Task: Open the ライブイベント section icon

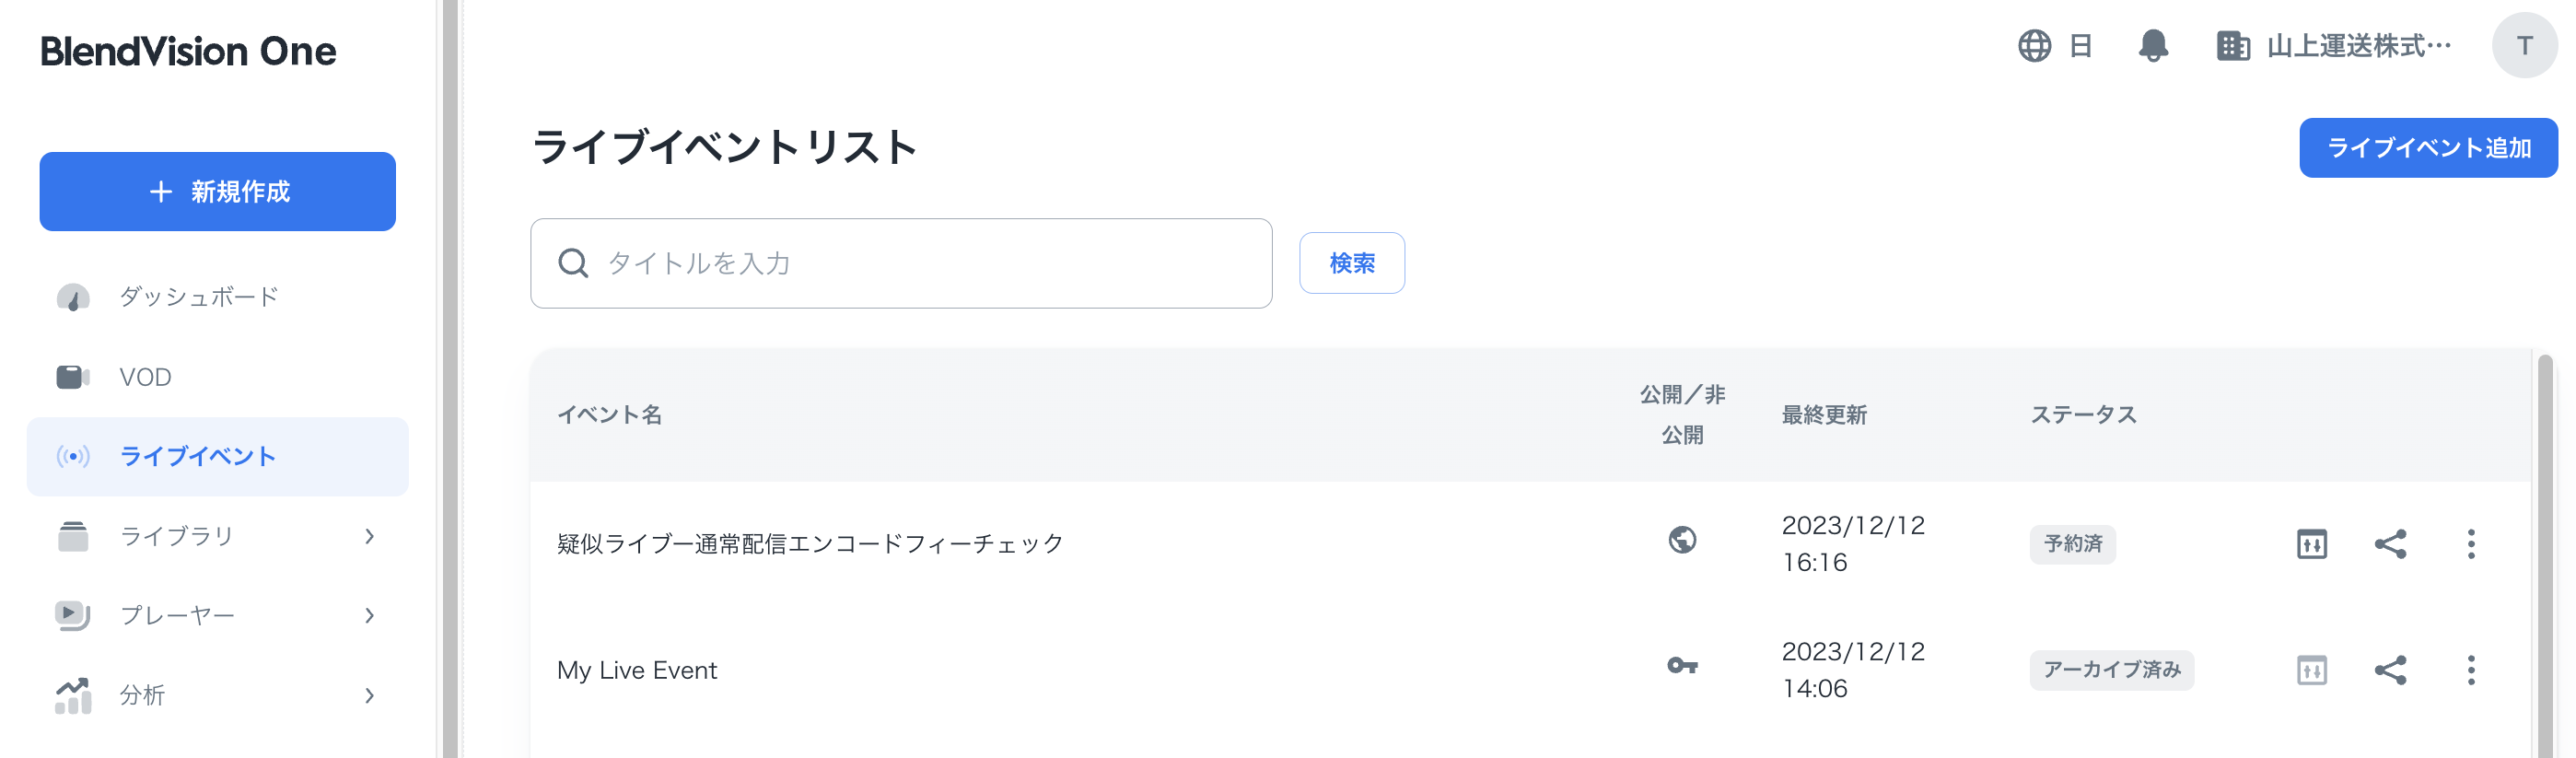Action: click(x=73, y=456)
